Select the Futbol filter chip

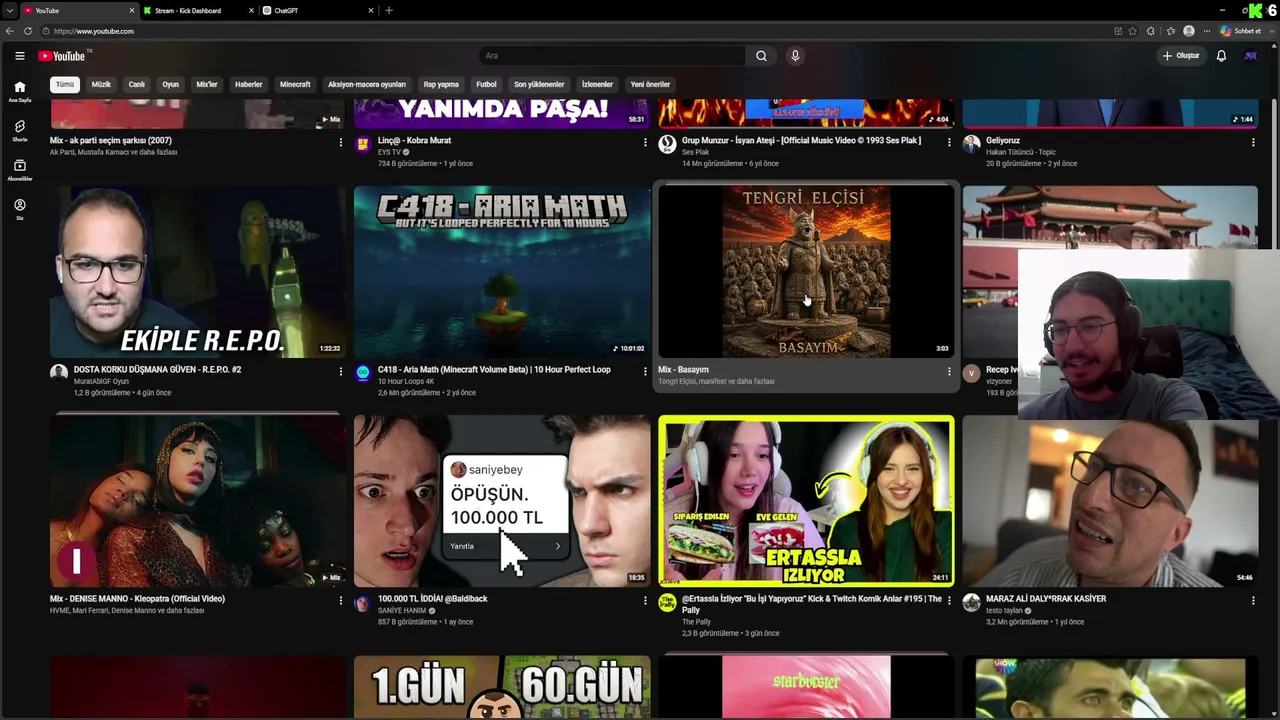pyautogui.click(x=486, y=85)
